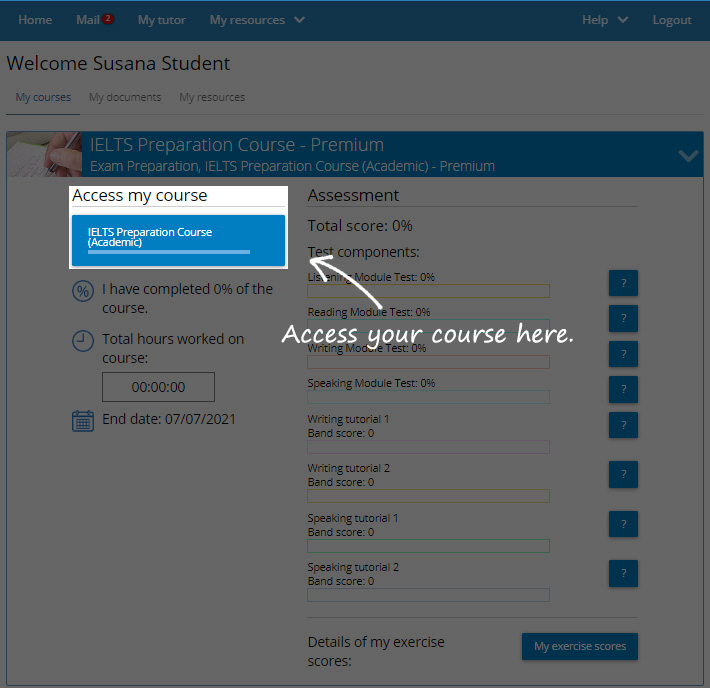Go to Home in top navigation
Viewport: 710px width, 688px height.
point(35,20)
